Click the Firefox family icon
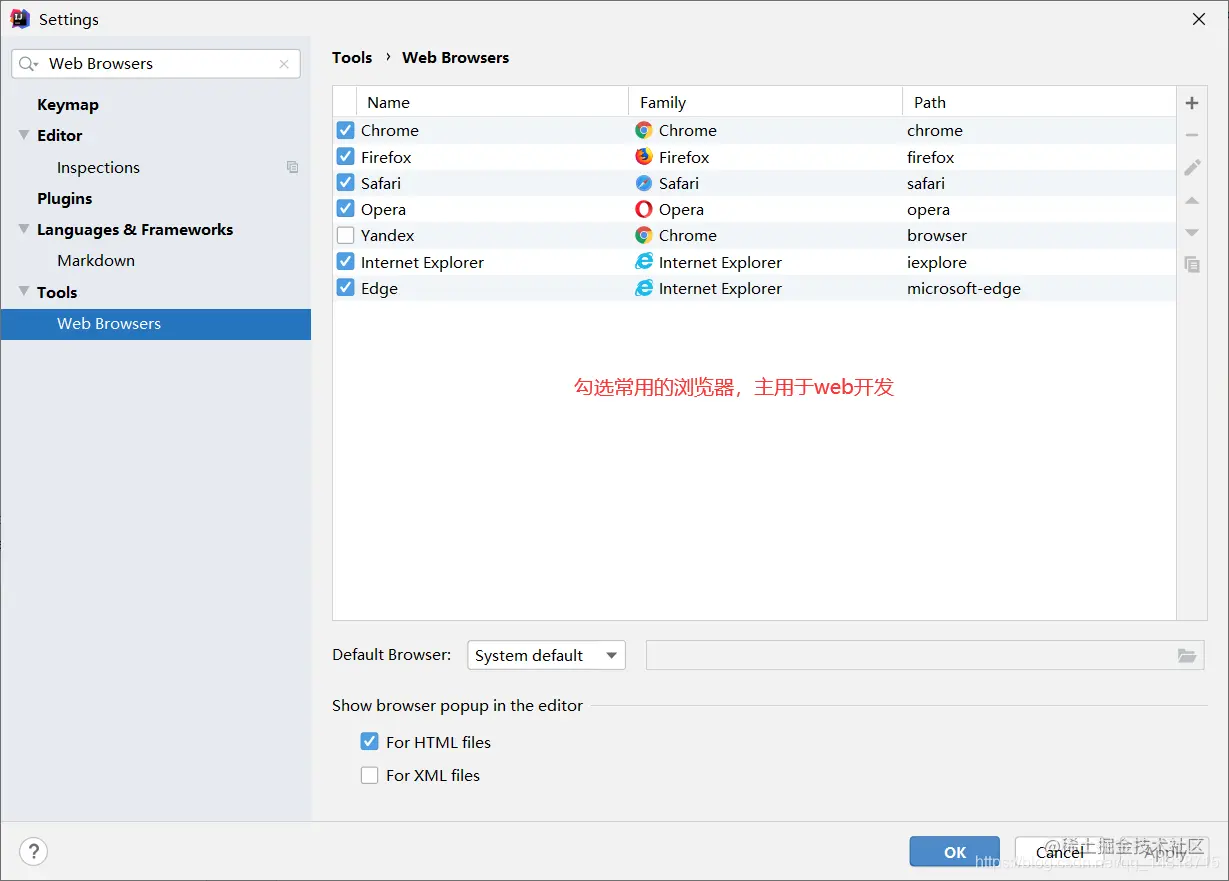1229x881 pixels. point(644,157)
